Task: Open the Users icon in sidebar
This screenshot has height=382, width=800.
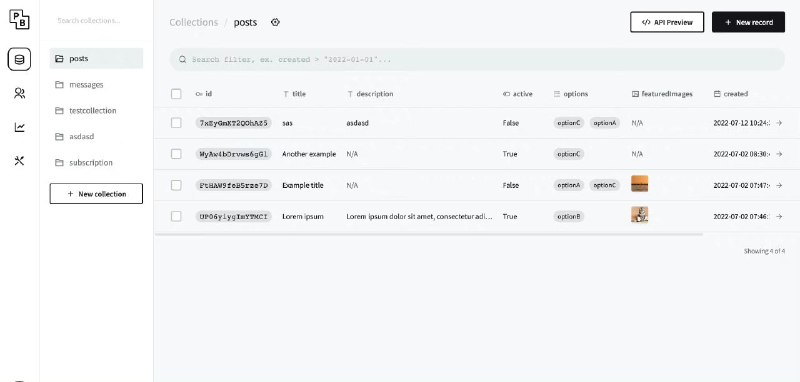Action: coord(19,93)
